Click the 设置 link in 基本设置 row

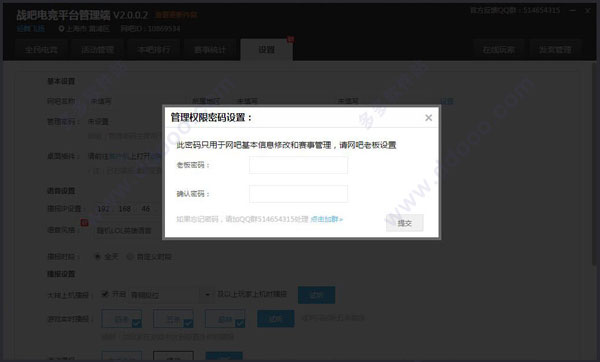click(447, 101)
